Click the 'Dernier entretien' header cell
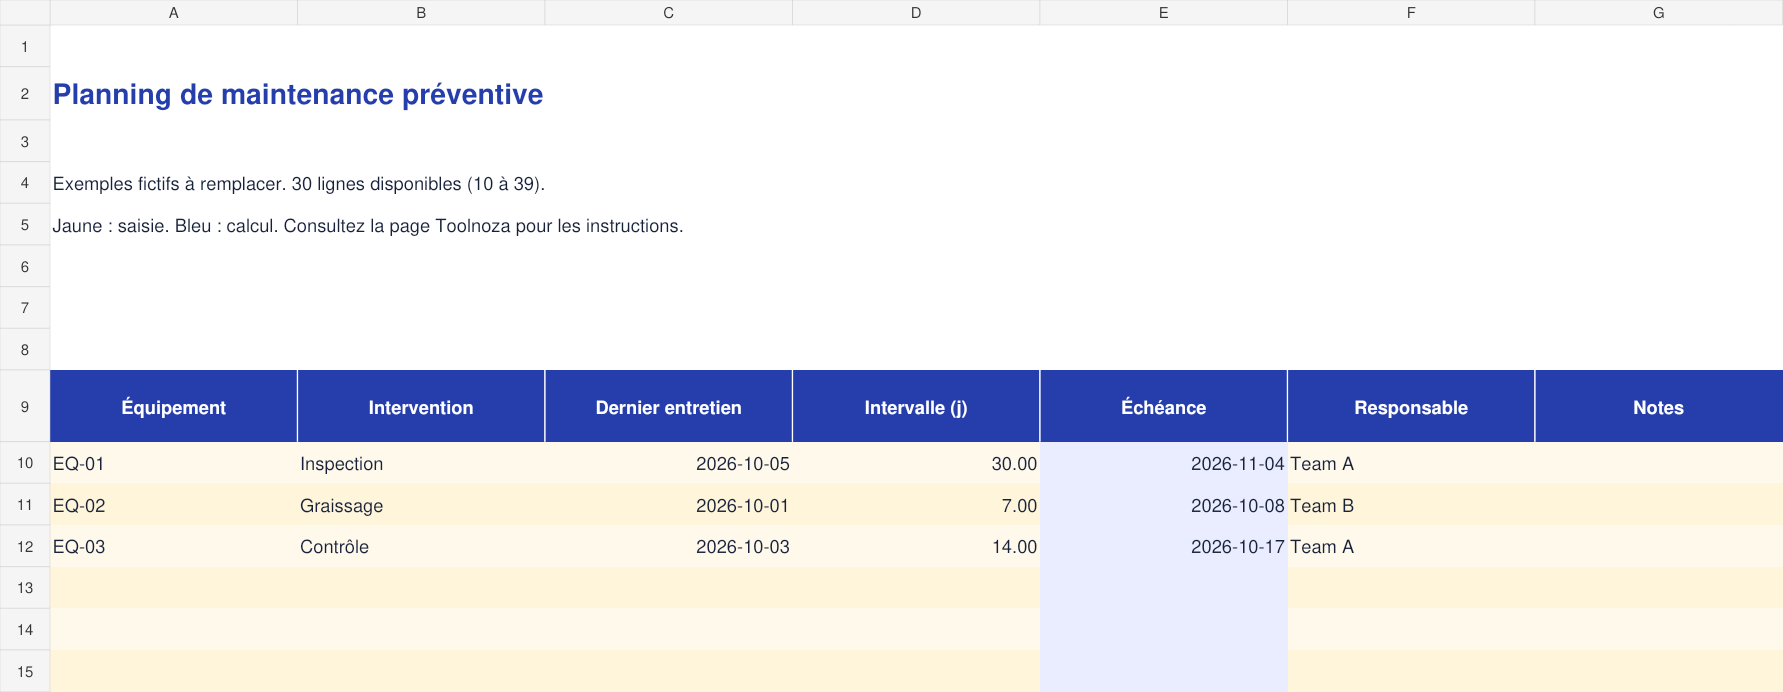This screenshot has height=692, width=1783. 668,407
